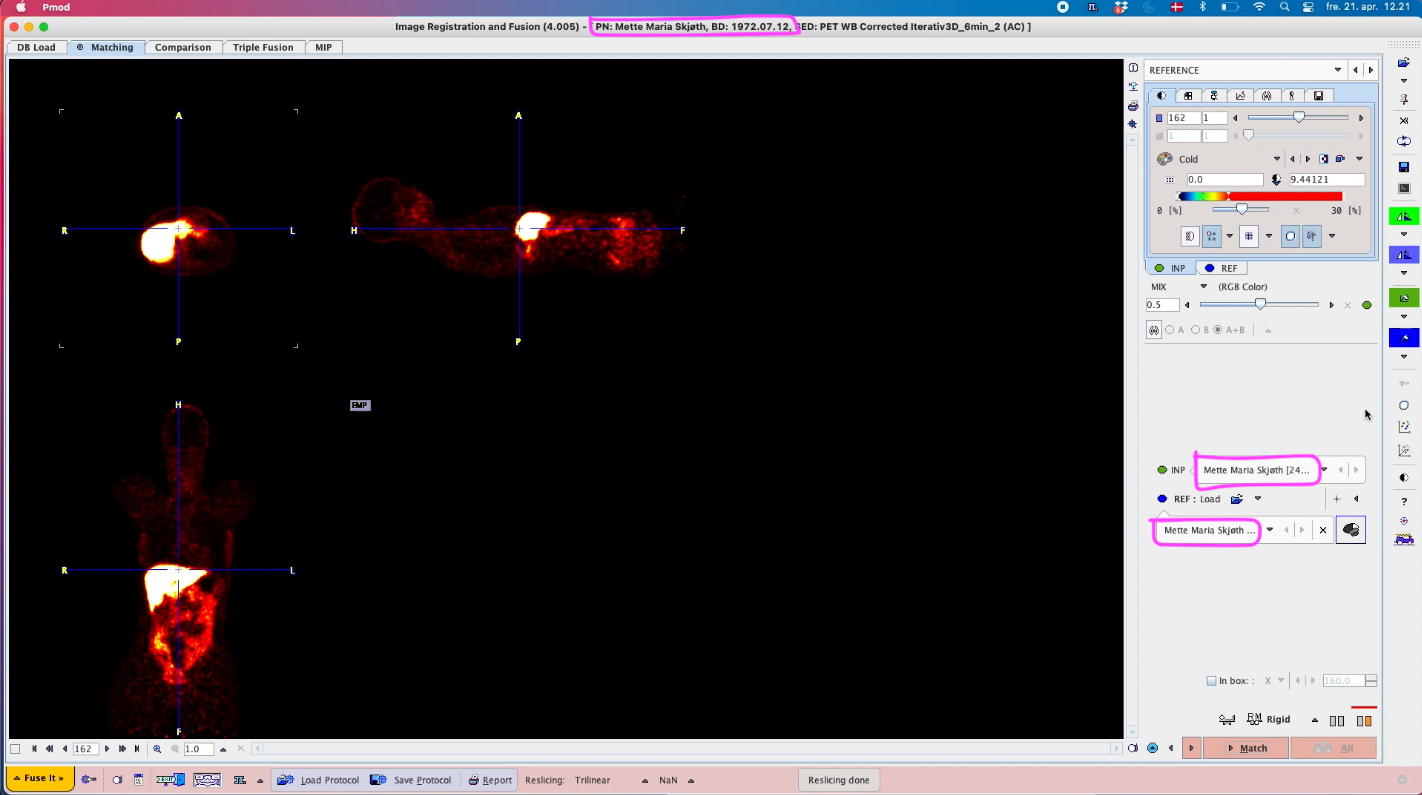Switch to the Matching tab
Image resolution: width=1422 pixels, height=795 pixels.
click(105, 47)
